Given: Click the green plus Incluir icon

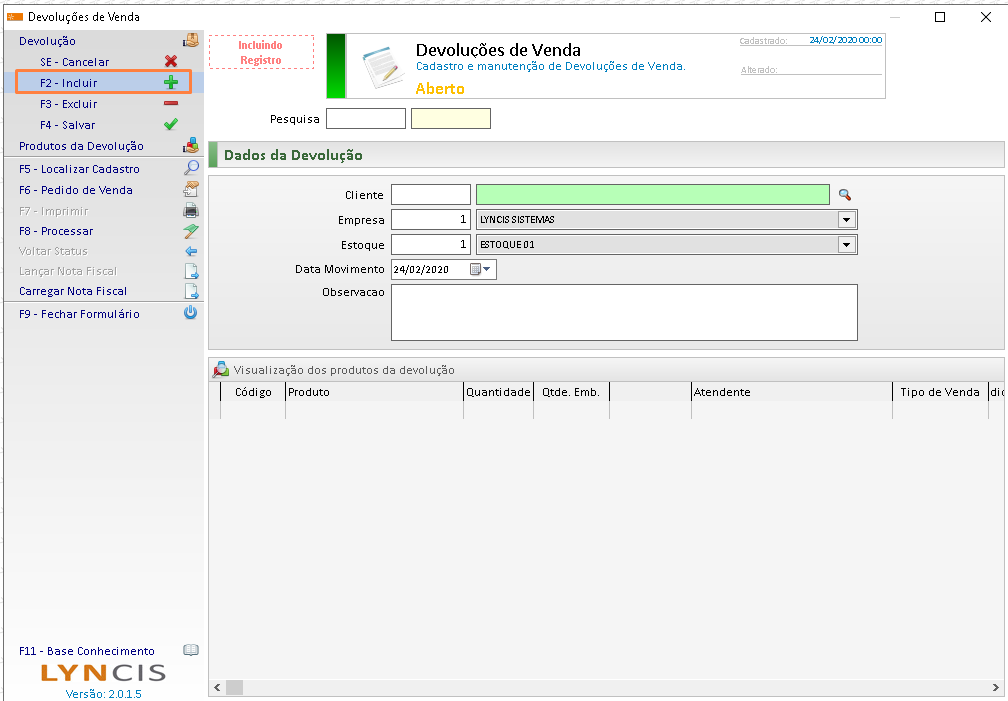Looking at the screenshot, I should pyautogui.click(x=170, y=83).
